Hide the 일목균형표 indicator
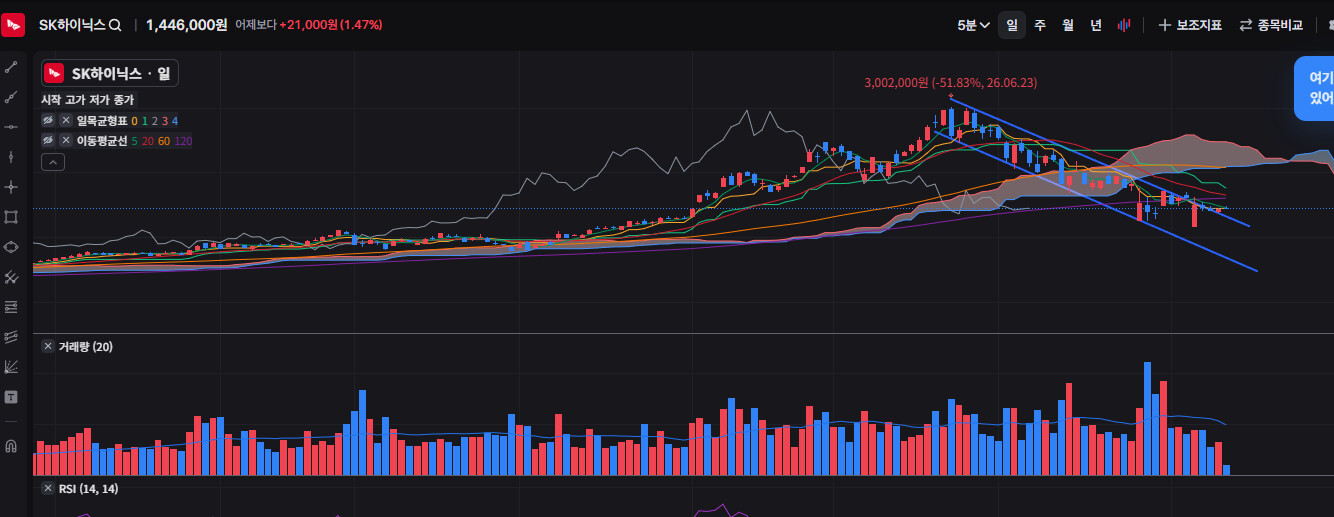 pos(47,120)
